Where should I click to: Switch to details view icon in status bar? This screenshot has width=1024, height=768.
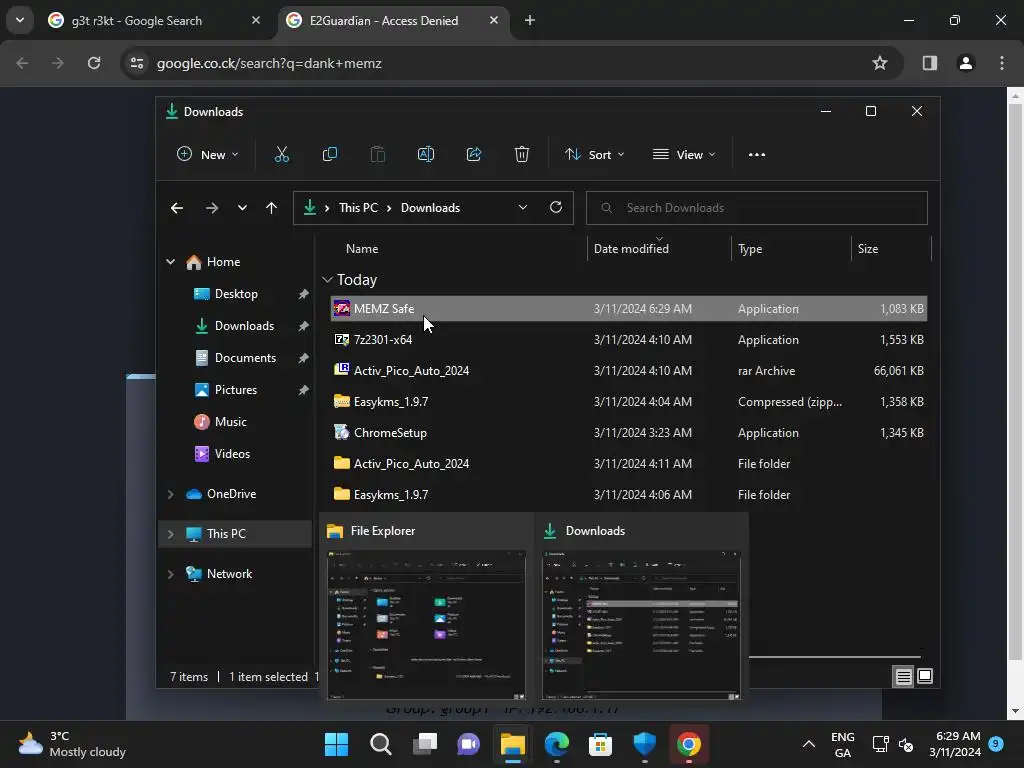click(x=903, y=677)
